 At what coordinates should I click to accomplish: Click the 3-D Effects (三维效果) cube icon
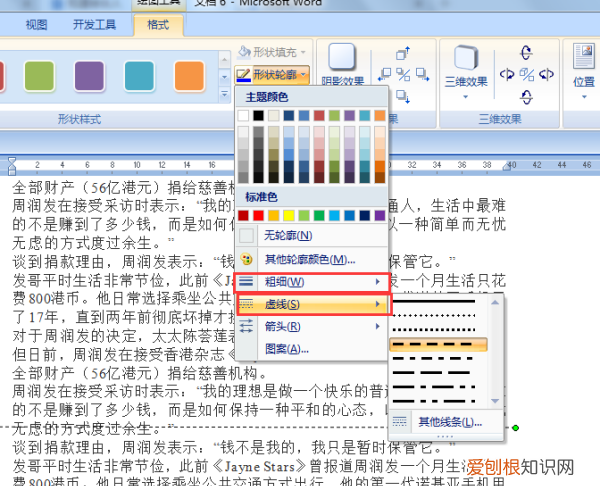466,58
